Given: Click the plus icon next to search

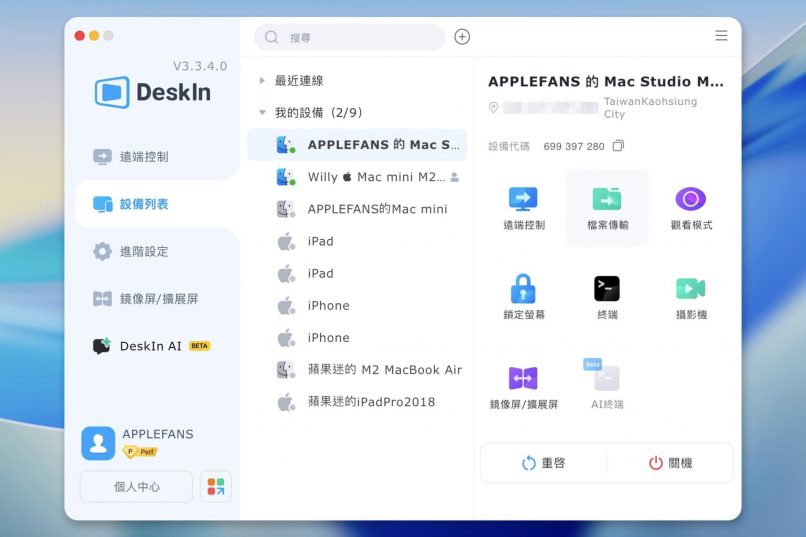Looking at the screenshot, I should coord(462,37).
